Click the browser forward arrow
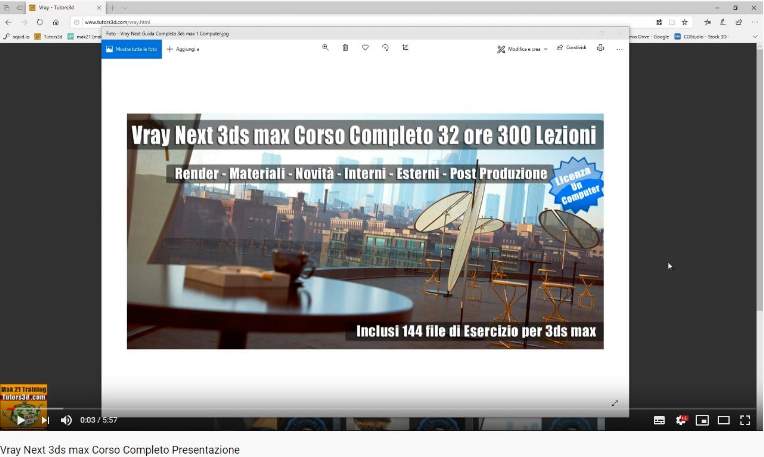764x457 pixels. coord(24,22)
